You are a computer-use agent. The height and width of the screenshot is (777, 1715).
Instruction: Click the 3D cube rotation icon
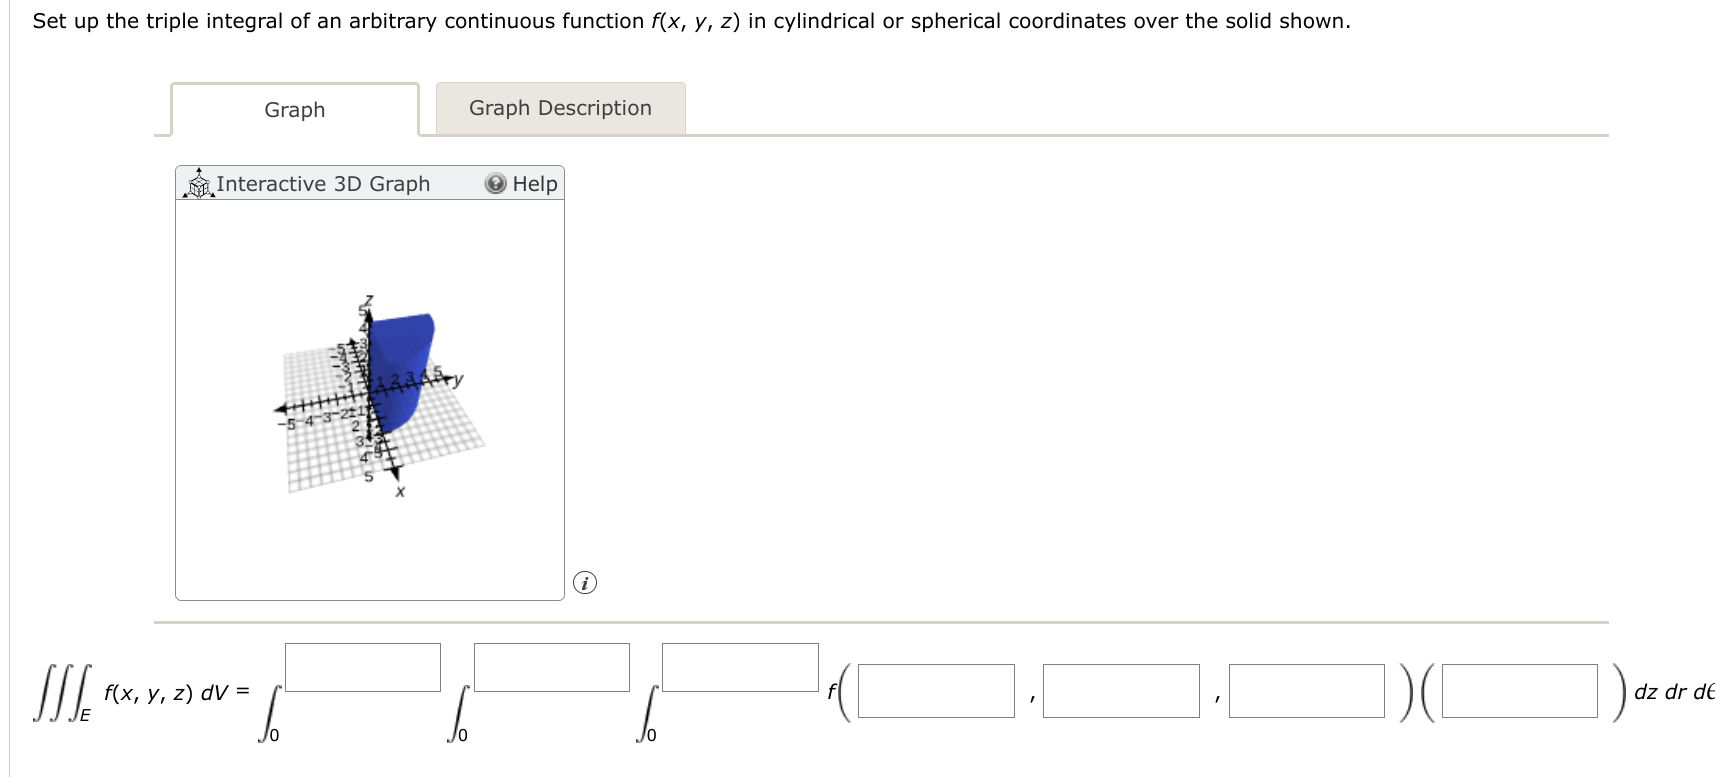tap(198, 185)
